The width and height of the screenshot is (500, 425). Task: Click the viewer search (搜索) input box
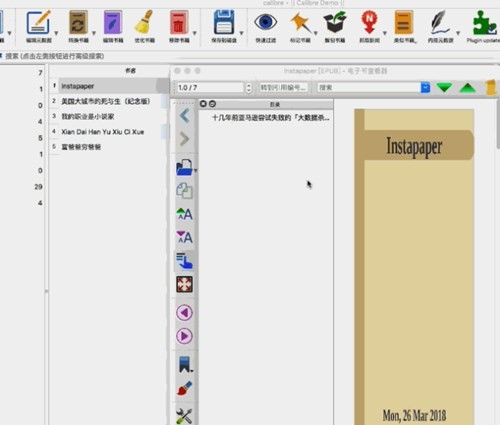pos(369,87)
